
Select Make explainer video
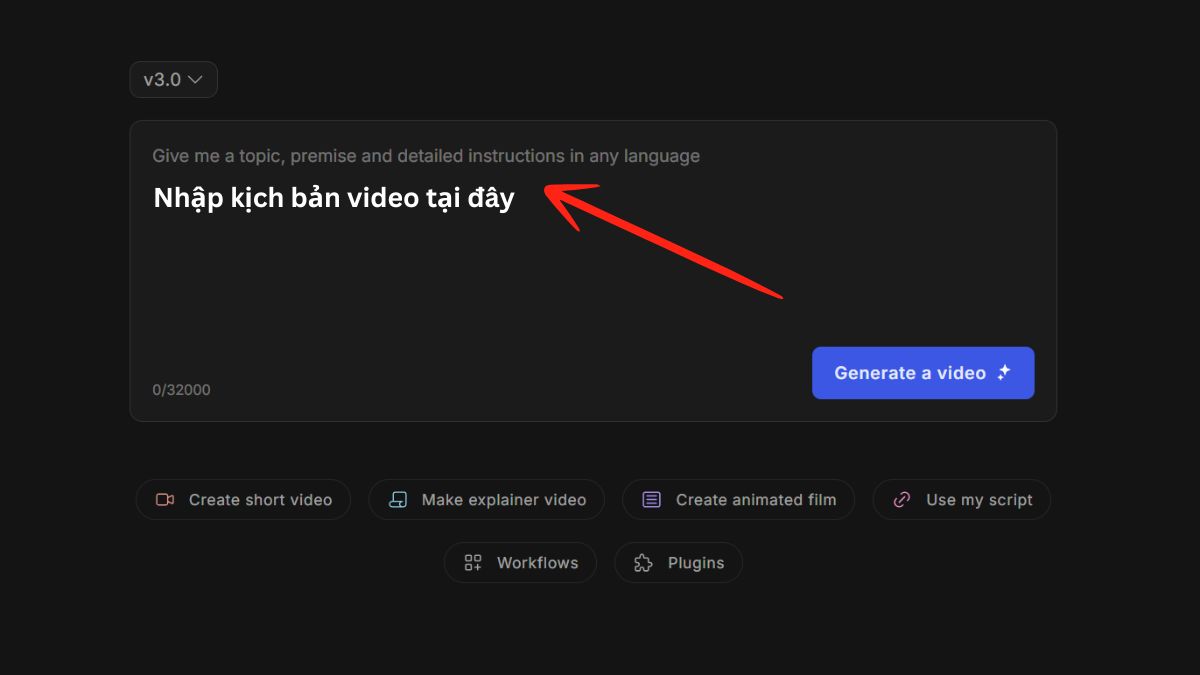pyautogui.click(x=486, y=500)
